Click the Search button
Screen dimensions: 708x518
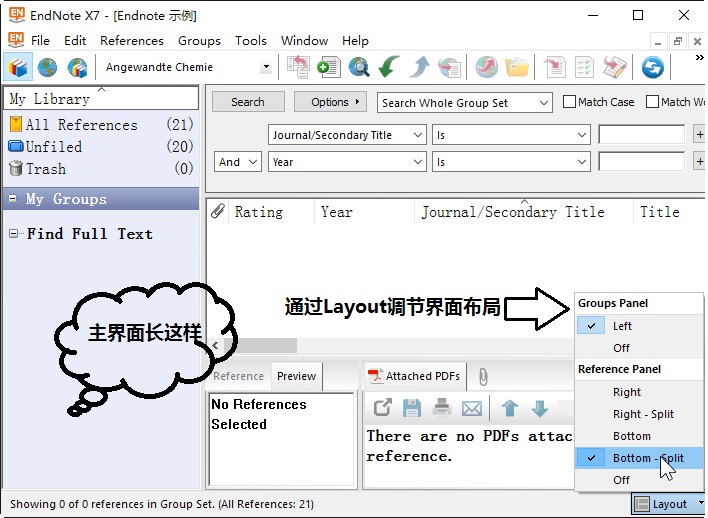point(248,102)
